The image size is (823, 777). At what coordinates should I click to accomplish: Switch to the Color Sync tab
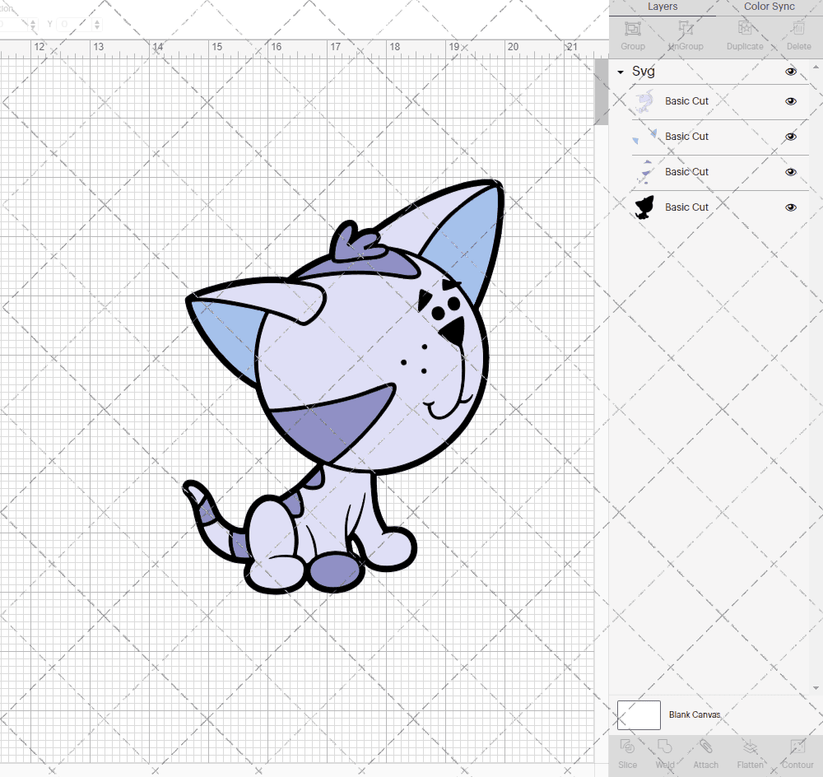[769, 6]
